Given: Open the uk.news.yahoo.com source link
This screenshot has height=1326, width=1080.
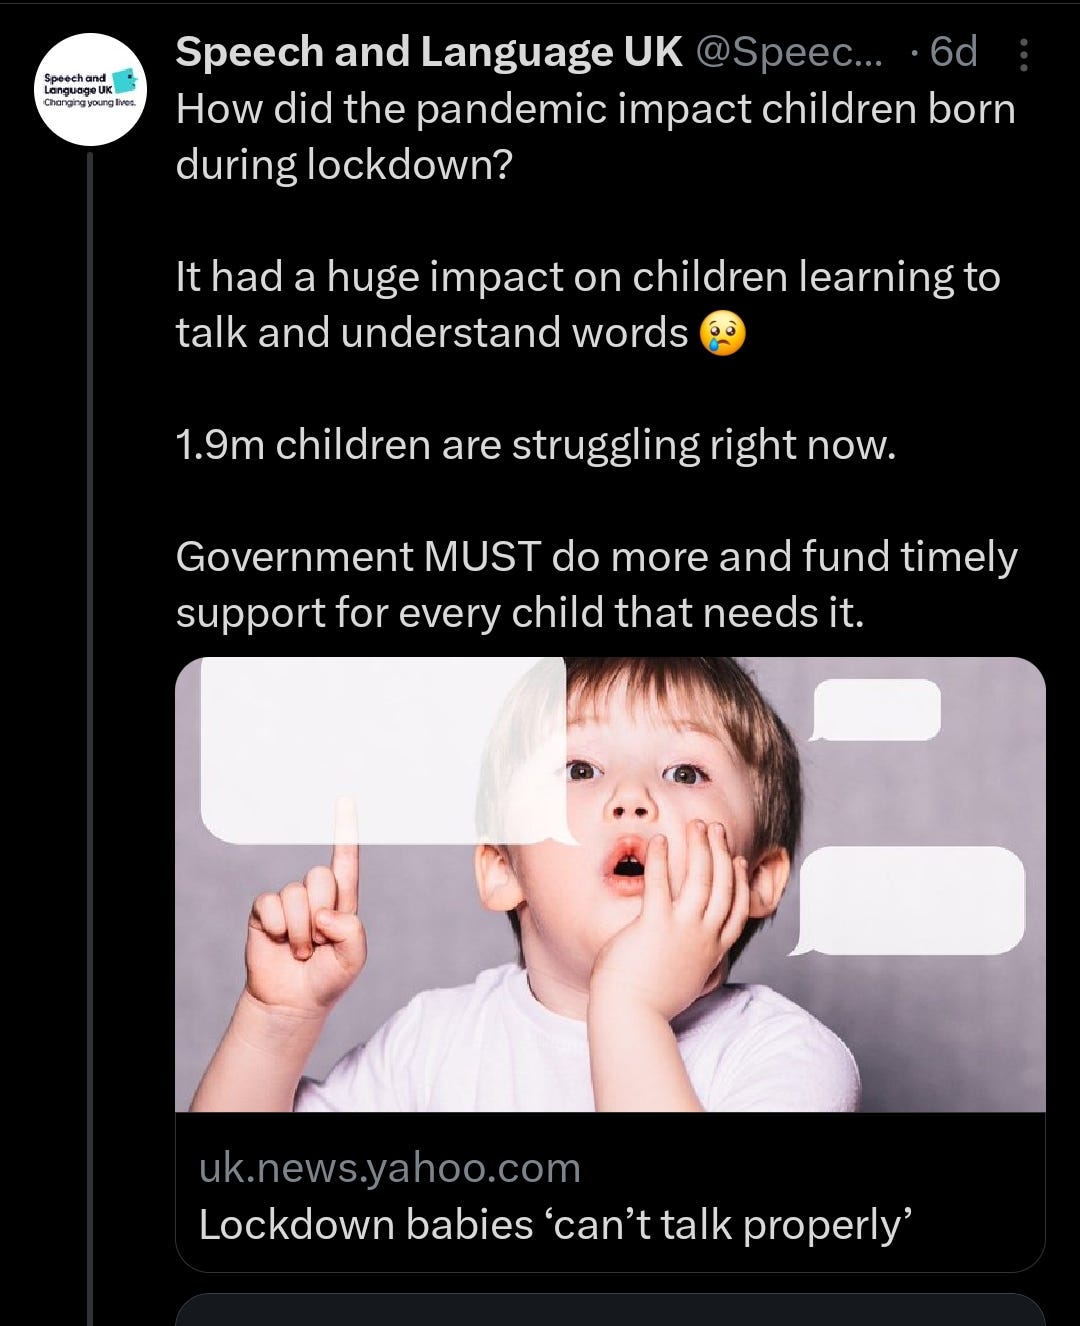Looking at the screenshot, I should (390, 1168).
